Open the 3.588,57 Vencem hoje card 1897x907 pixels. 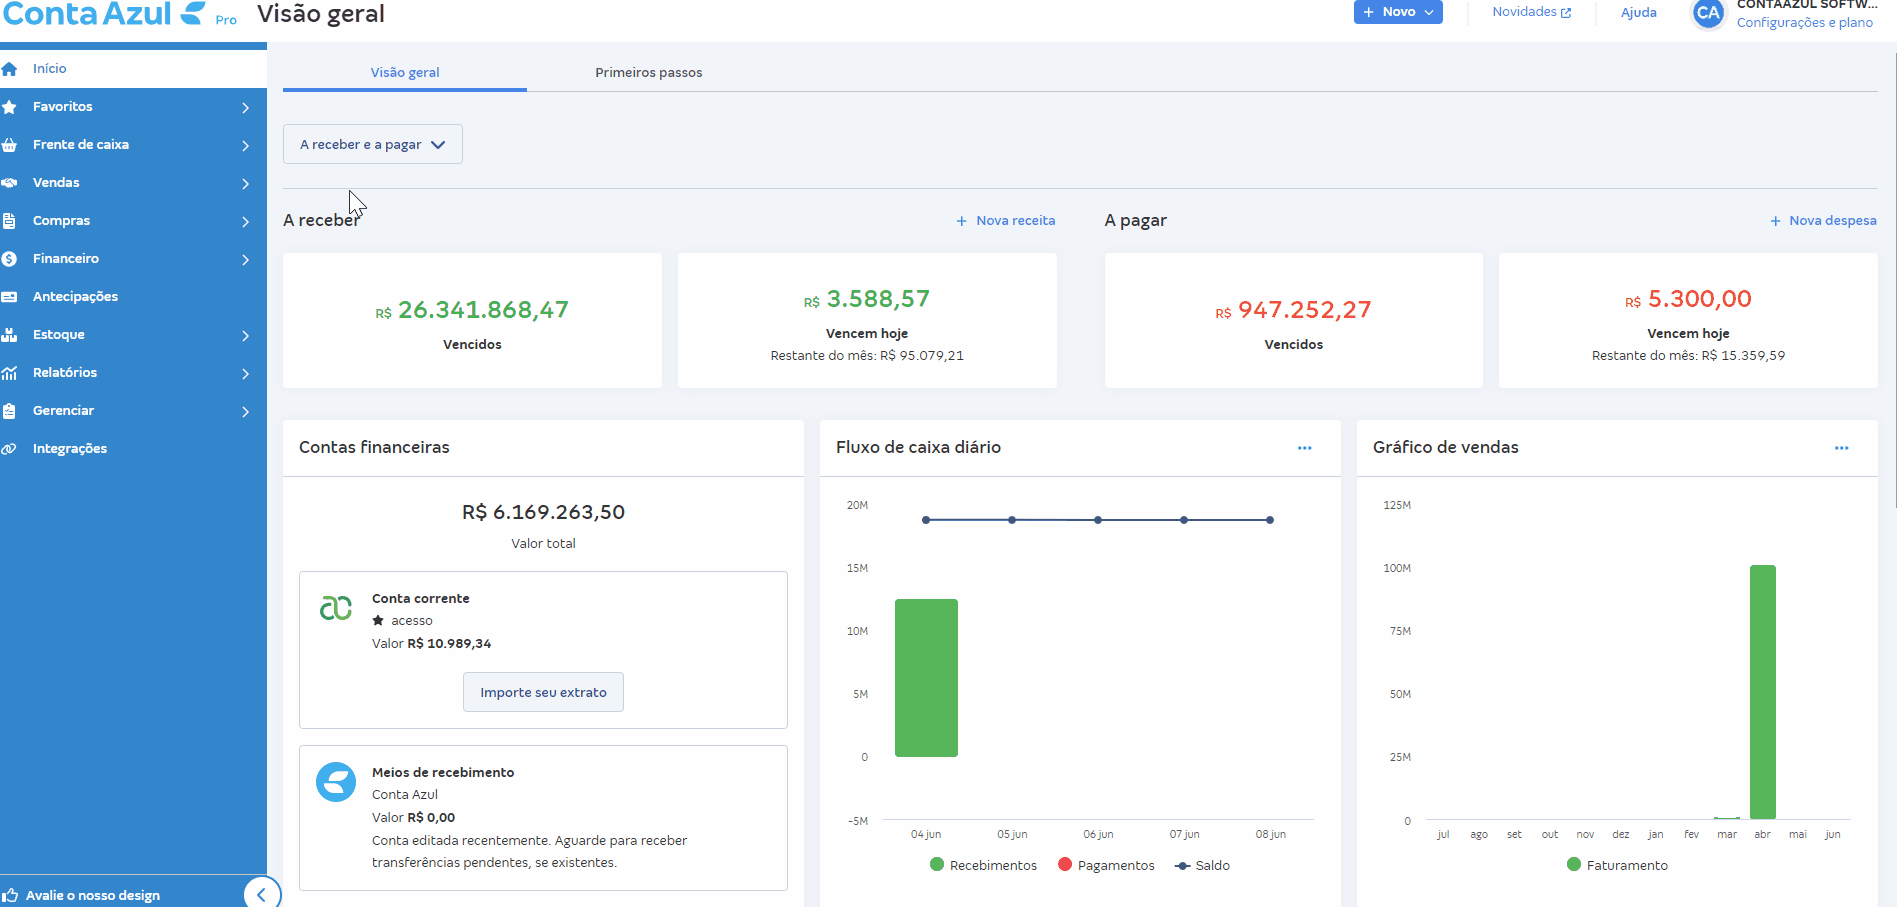pos(867,320)
